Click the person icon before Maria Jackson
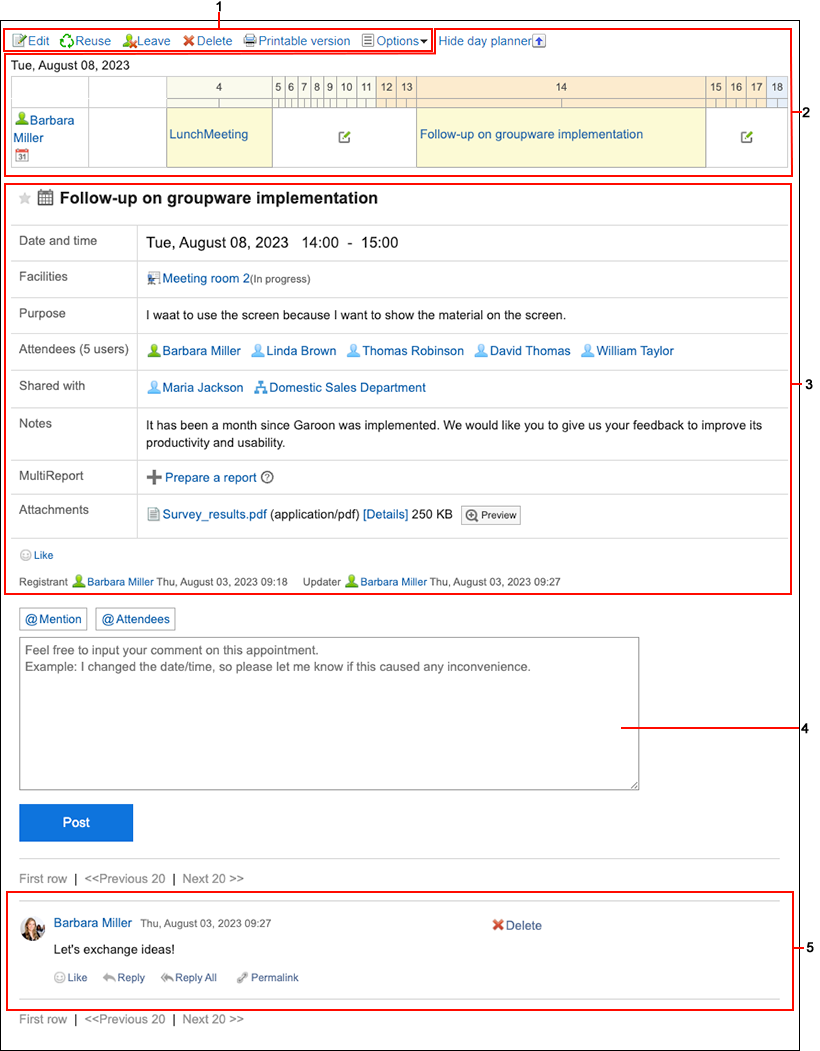This screenshot has height=1051, width=820. coord(154,387)
